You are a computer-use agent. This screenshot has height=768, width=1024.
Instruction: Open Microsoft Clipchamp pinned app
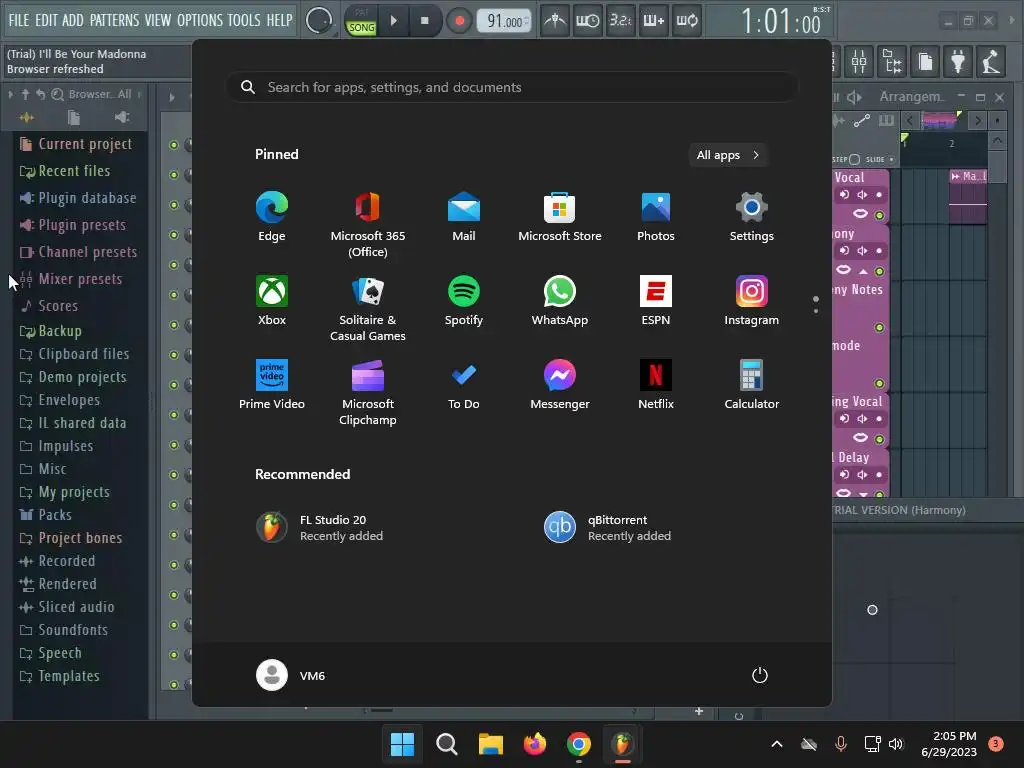[x=368, y=392]
